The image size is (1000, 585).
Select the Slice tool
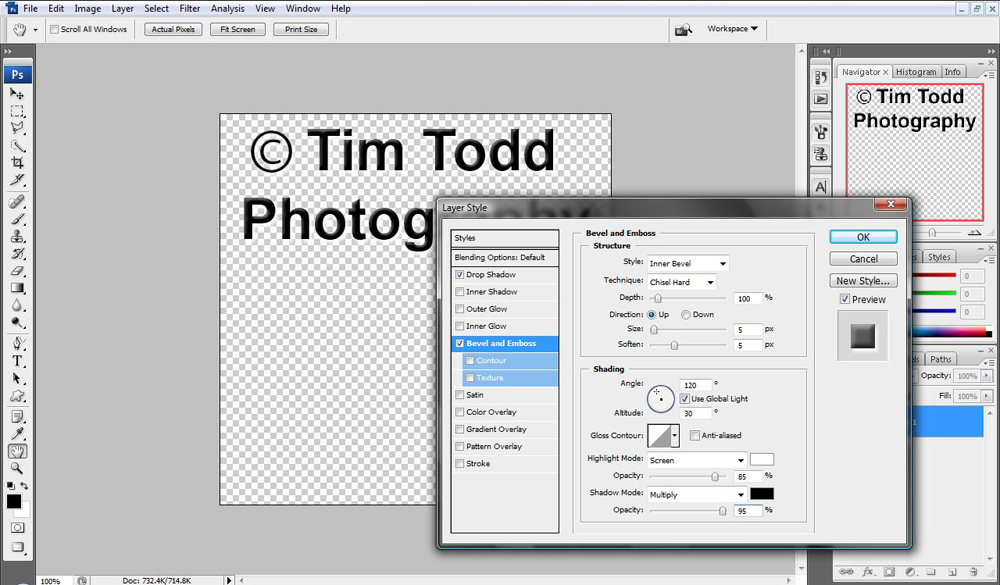pos(17,180)
